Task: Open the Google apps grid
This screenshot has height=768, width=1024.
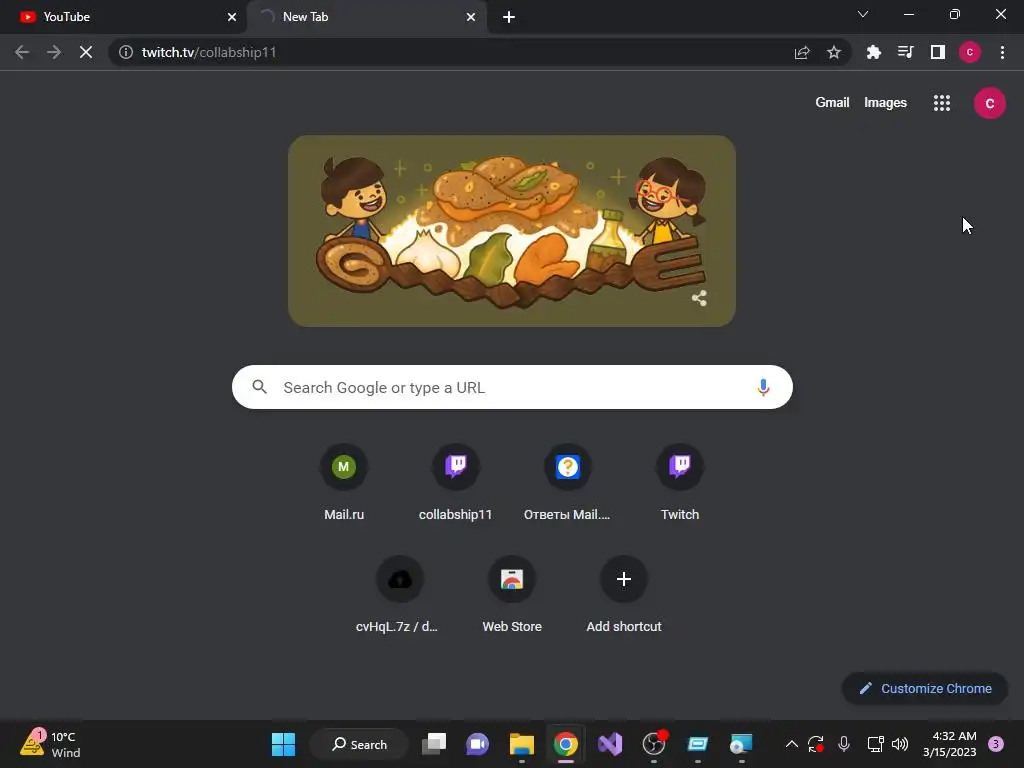Action: 942,103
